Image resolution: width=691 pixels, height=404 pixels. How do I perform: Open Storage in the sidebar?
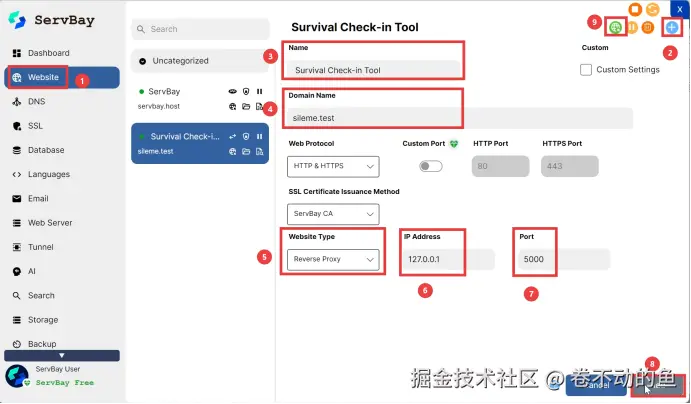(x=62, y=320)
